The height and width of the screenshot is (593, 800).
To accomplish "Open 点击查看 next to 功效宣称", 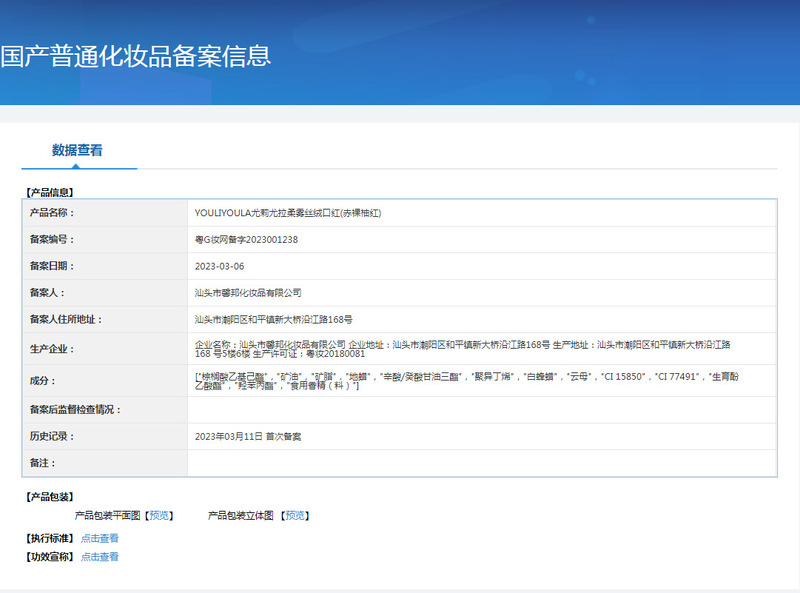I will point(99,556).
